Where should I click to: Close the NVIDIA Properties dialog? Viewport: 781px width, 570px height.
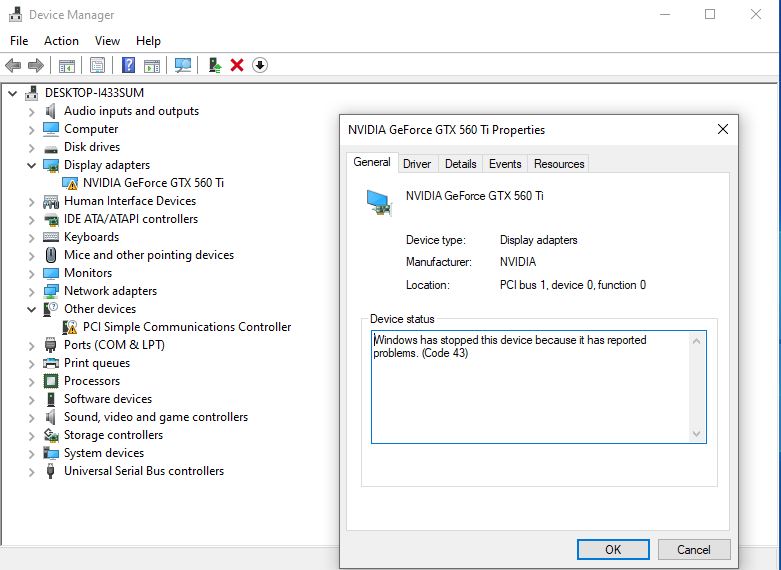[x=723, y=130]
